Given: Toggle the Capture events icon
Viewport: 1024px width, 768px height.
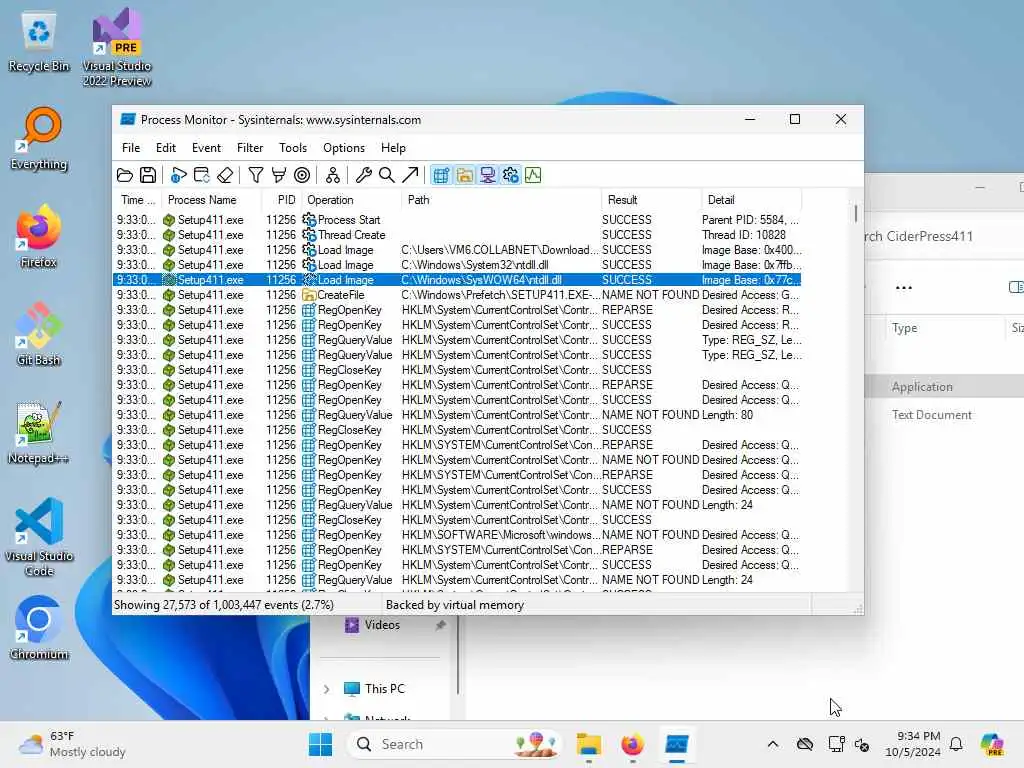Looking at the screenshot, I should click(178, 175).
